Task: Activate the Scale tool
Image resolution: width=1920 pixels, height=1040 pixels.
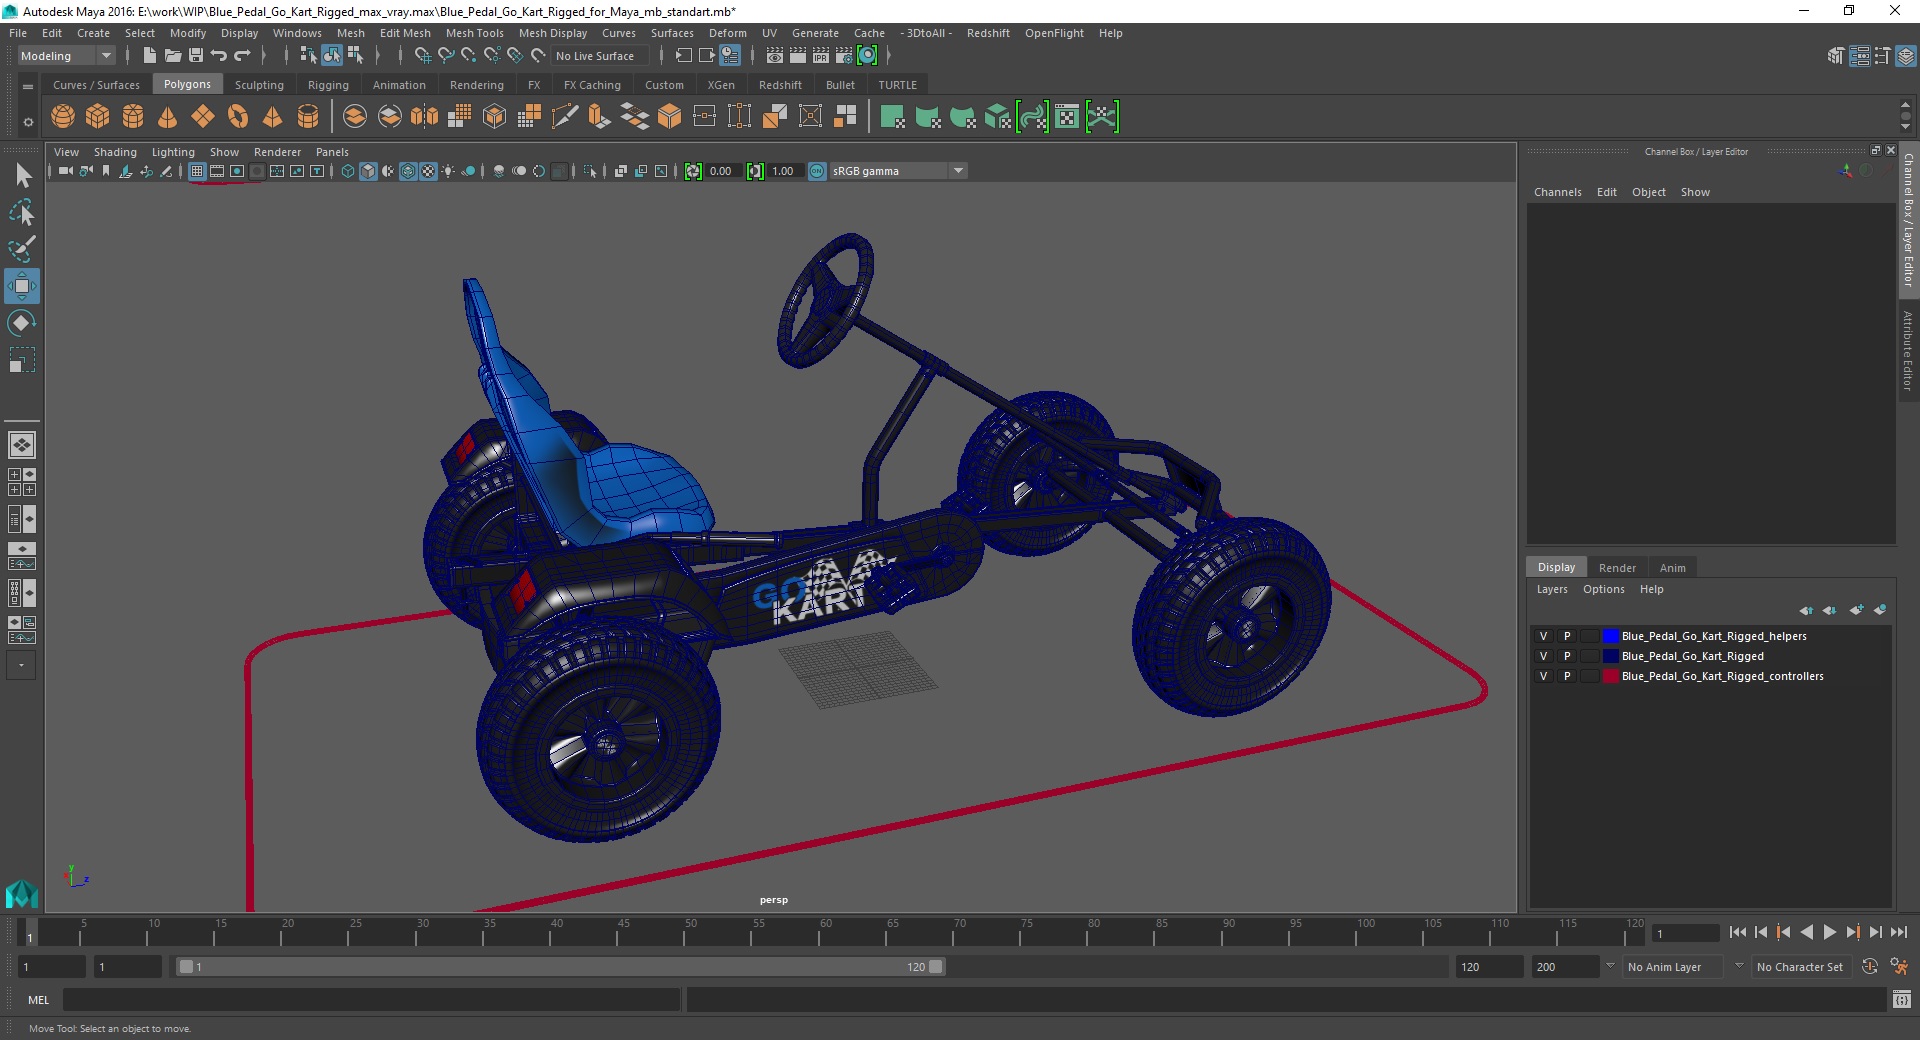Action: pyautogui.click(x=22, y=360)
